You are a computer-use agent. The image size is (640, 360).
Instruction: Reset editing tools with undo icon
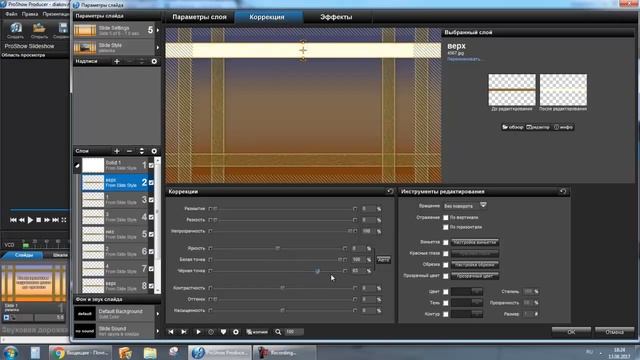(563, 191)
